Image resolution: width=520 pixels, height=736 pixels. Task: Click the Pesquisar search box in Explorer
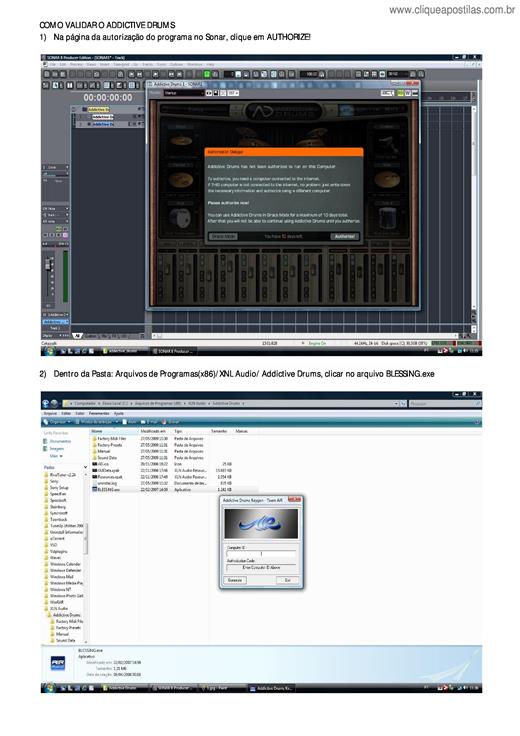445,404
